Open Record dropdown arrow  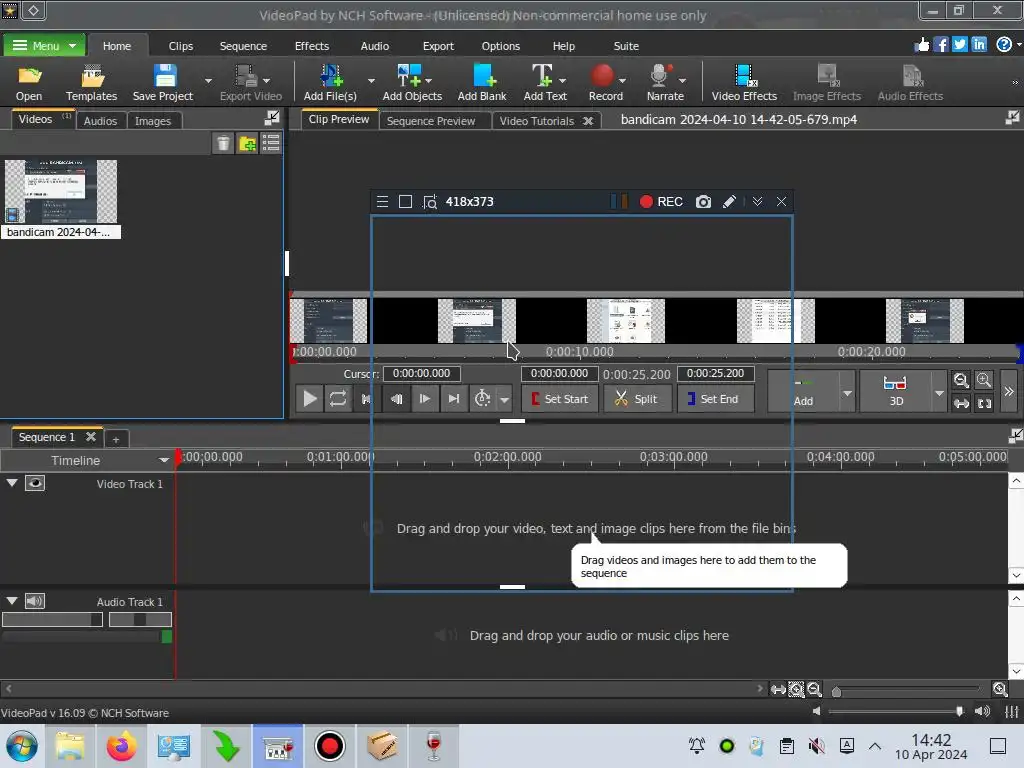[622, 81]
